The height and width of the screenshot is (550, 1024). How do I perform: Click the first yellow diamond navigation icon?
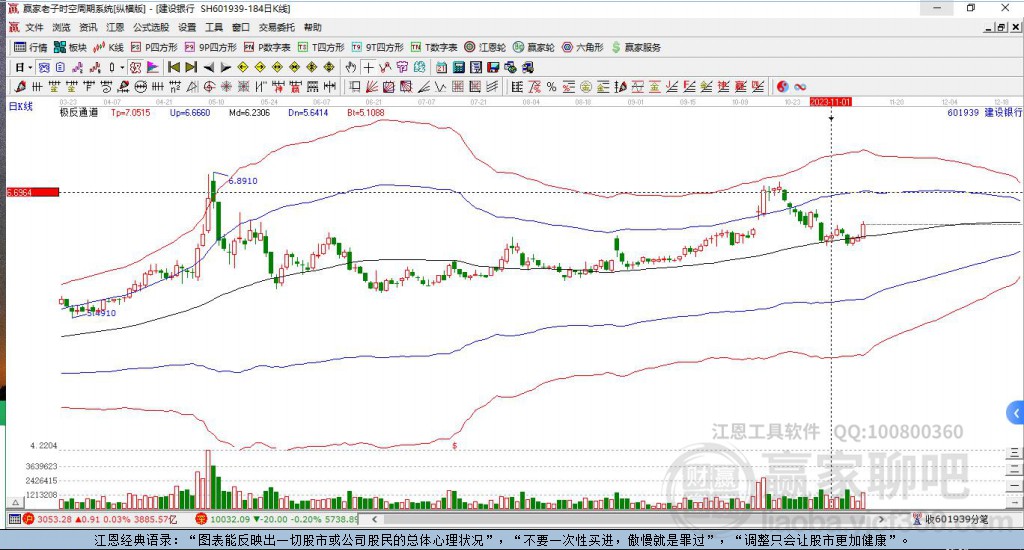pos(243,67)
